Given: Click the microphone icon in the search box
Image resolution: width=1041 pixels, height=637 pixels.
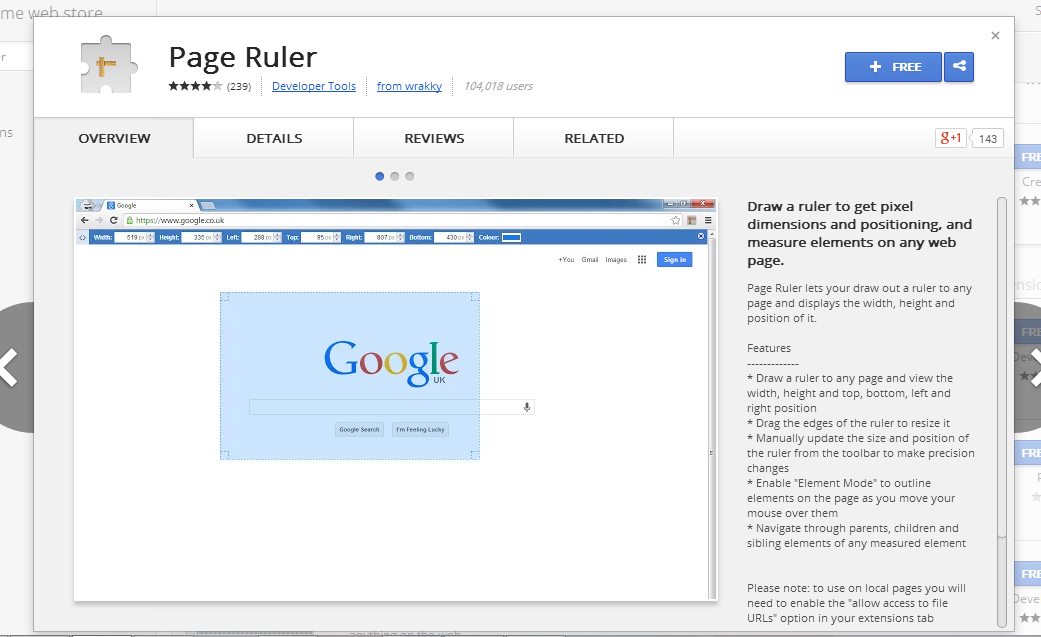Looking at the screenshot, I should 526,406.
